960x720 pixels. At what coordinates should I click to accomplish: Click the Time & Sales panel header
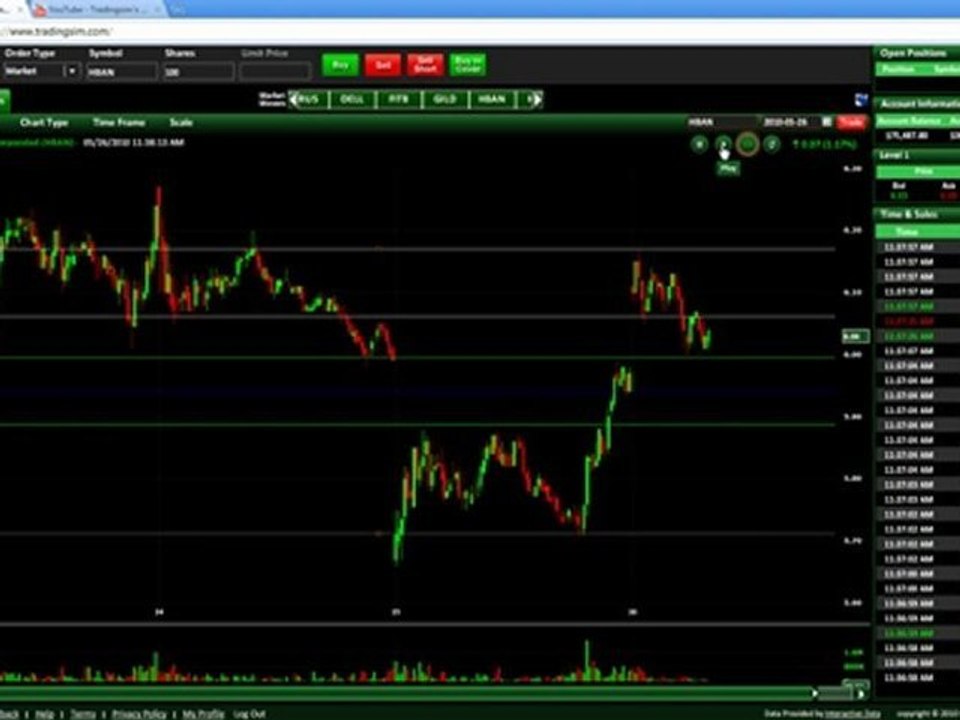pos(918,214)
